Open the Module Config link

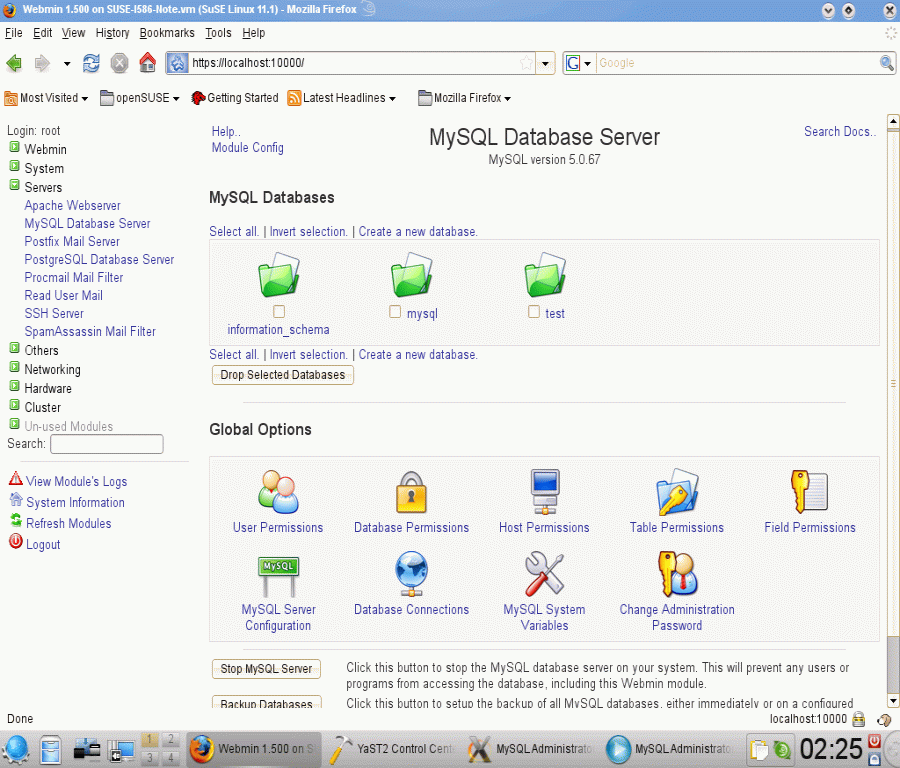click(x=247, y=148)
